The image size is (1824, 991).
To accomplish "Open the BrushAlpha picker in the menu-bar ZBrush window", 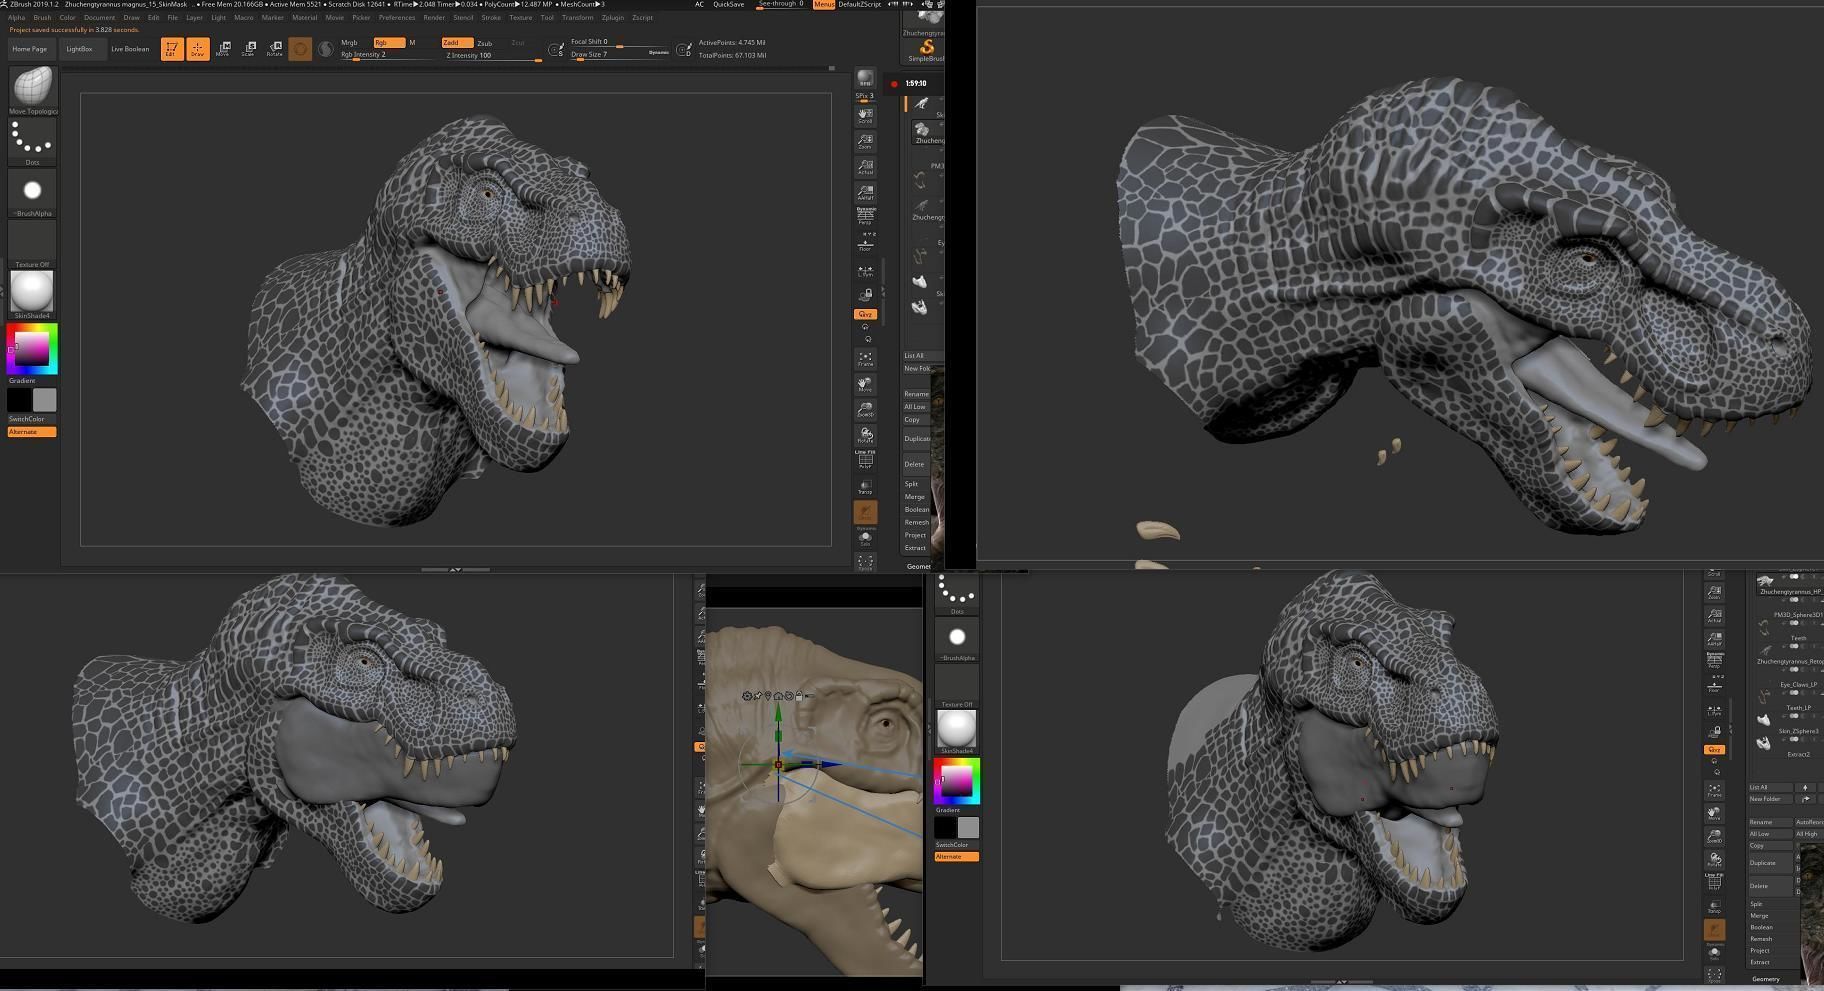I will point(33,191).
